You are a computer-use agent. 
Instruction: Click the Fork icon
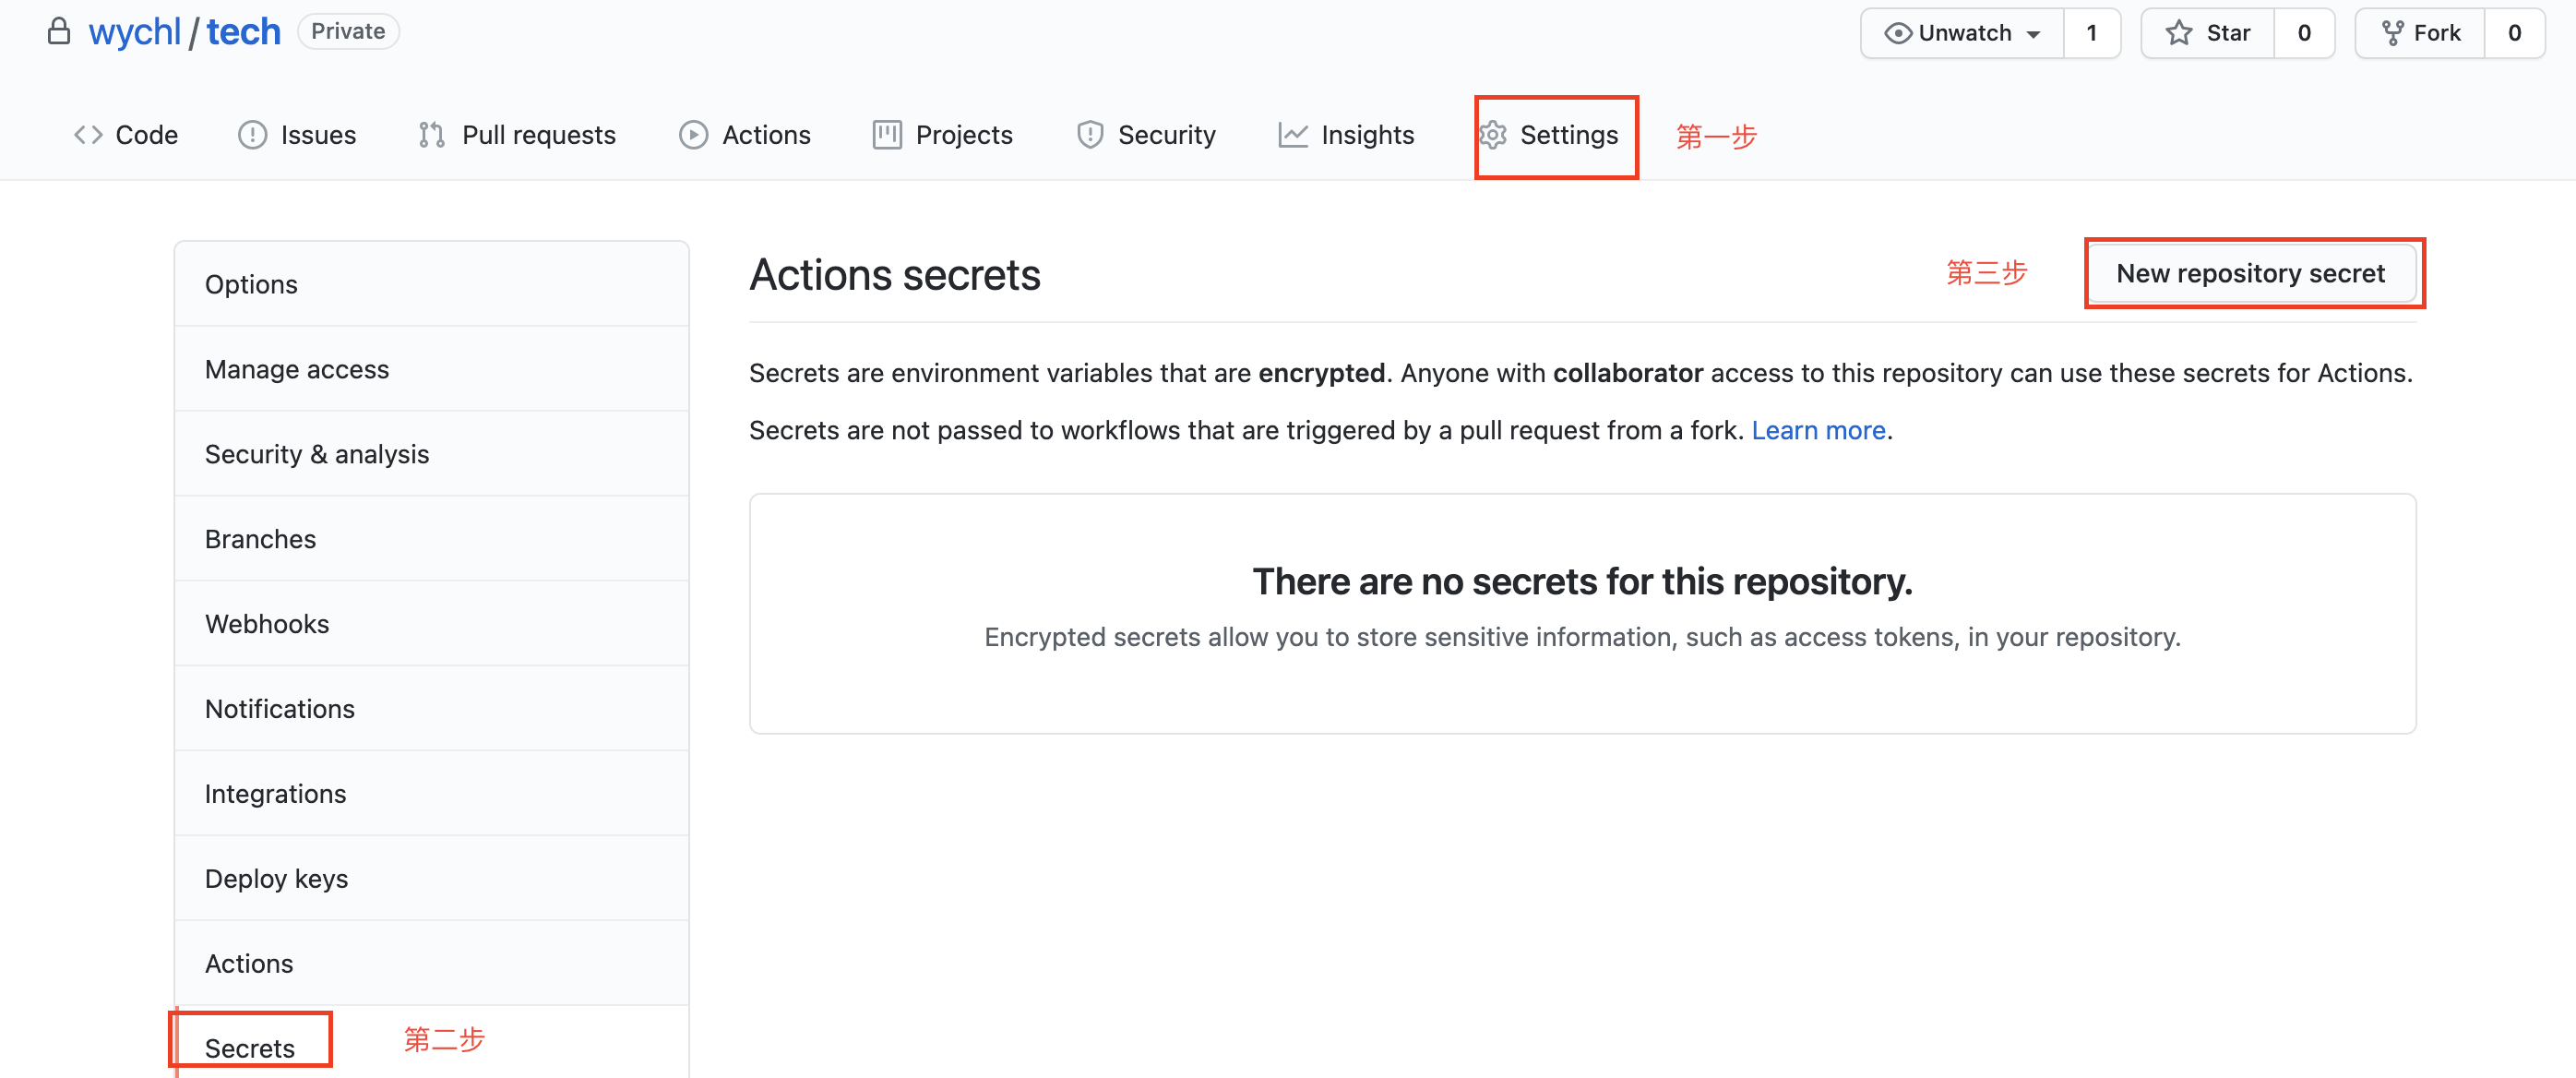pyautogui.click(x=2392, y=32)
